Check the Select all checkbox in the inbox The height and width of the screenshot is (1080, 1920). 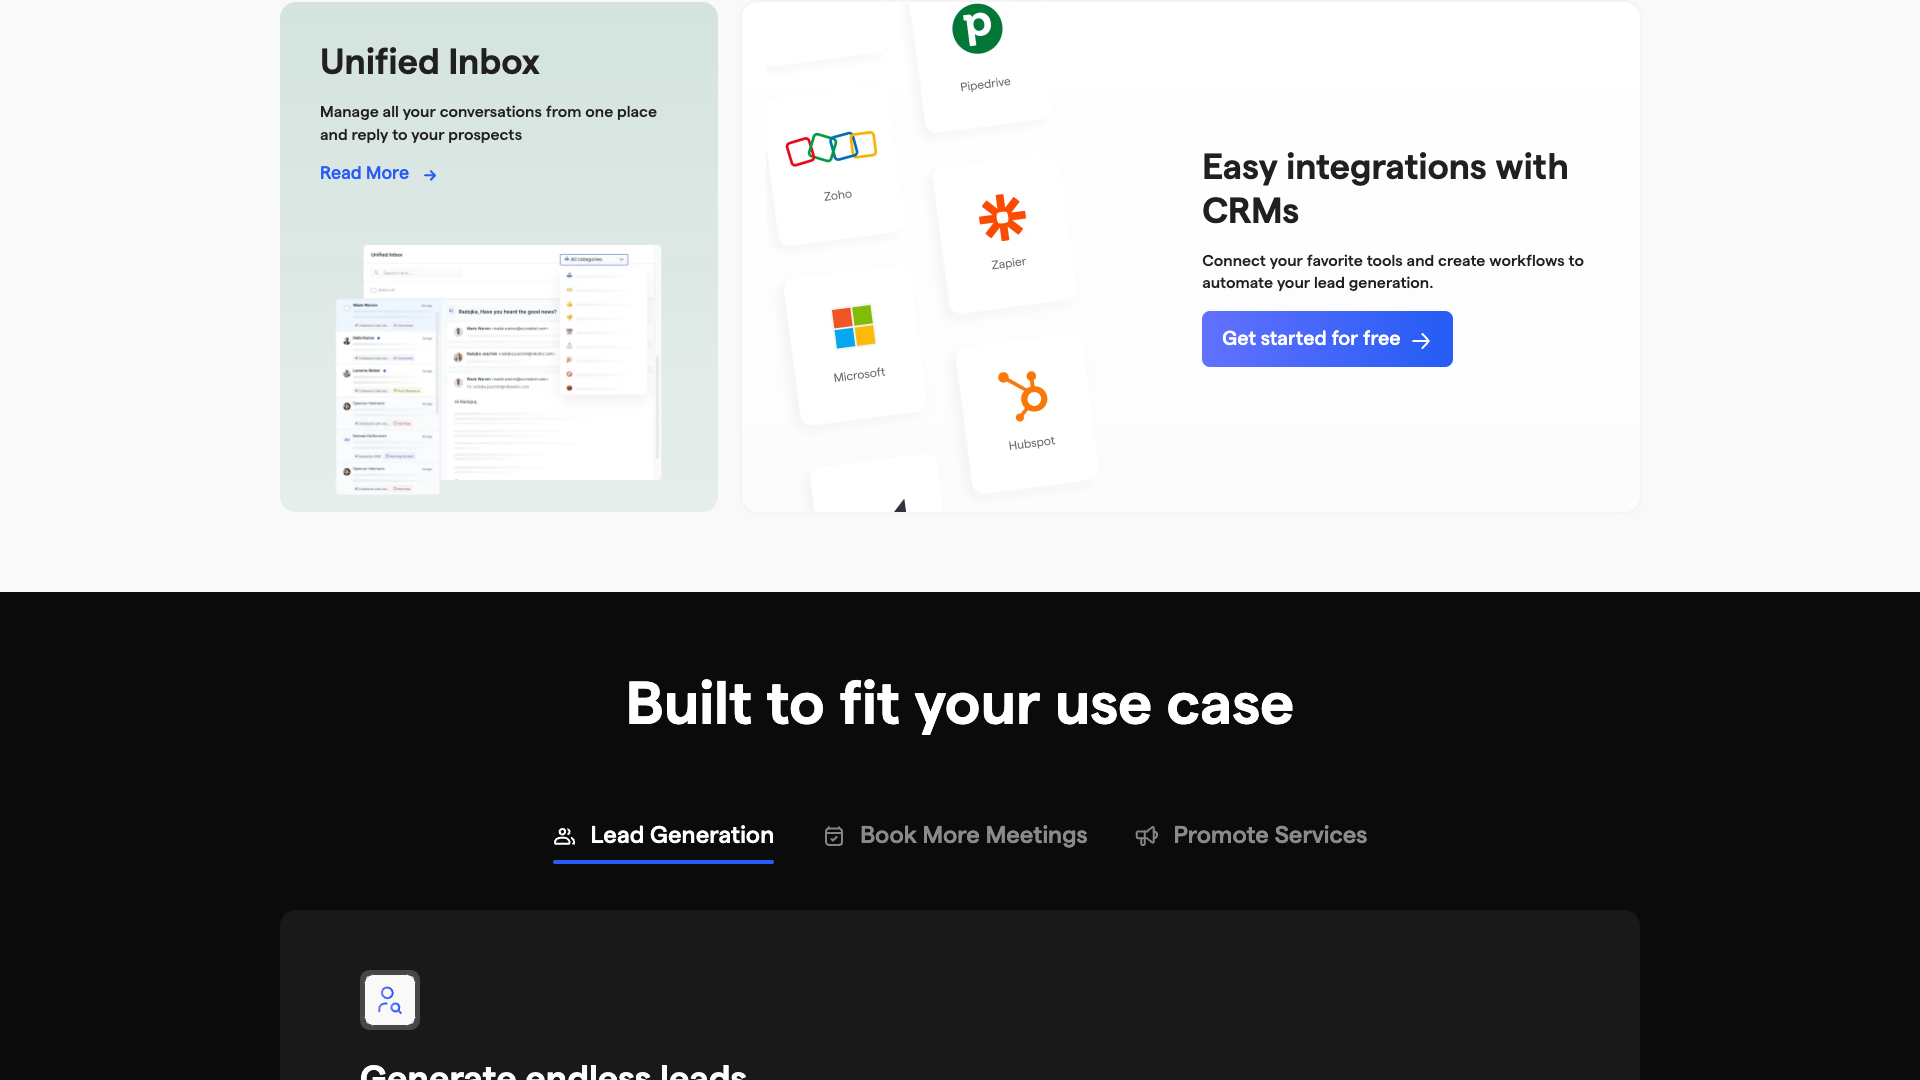[374, 290]
